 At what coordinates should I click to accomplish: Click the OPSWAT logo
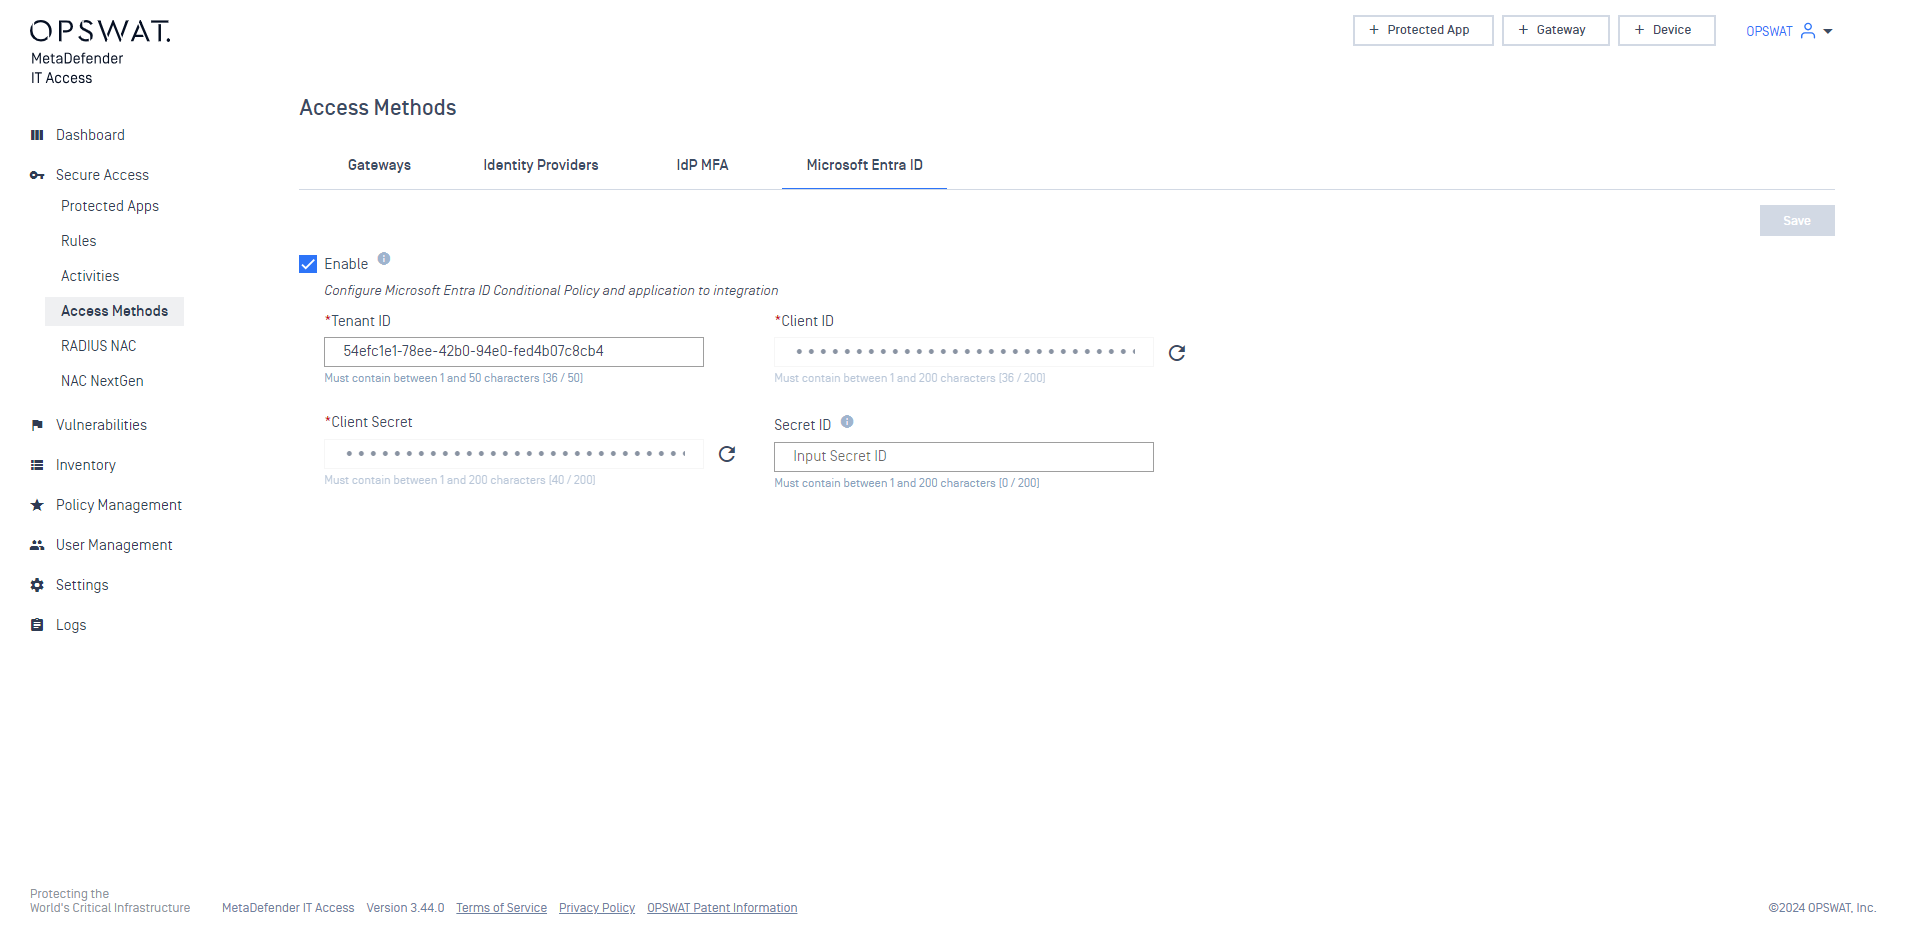[100, 31]
